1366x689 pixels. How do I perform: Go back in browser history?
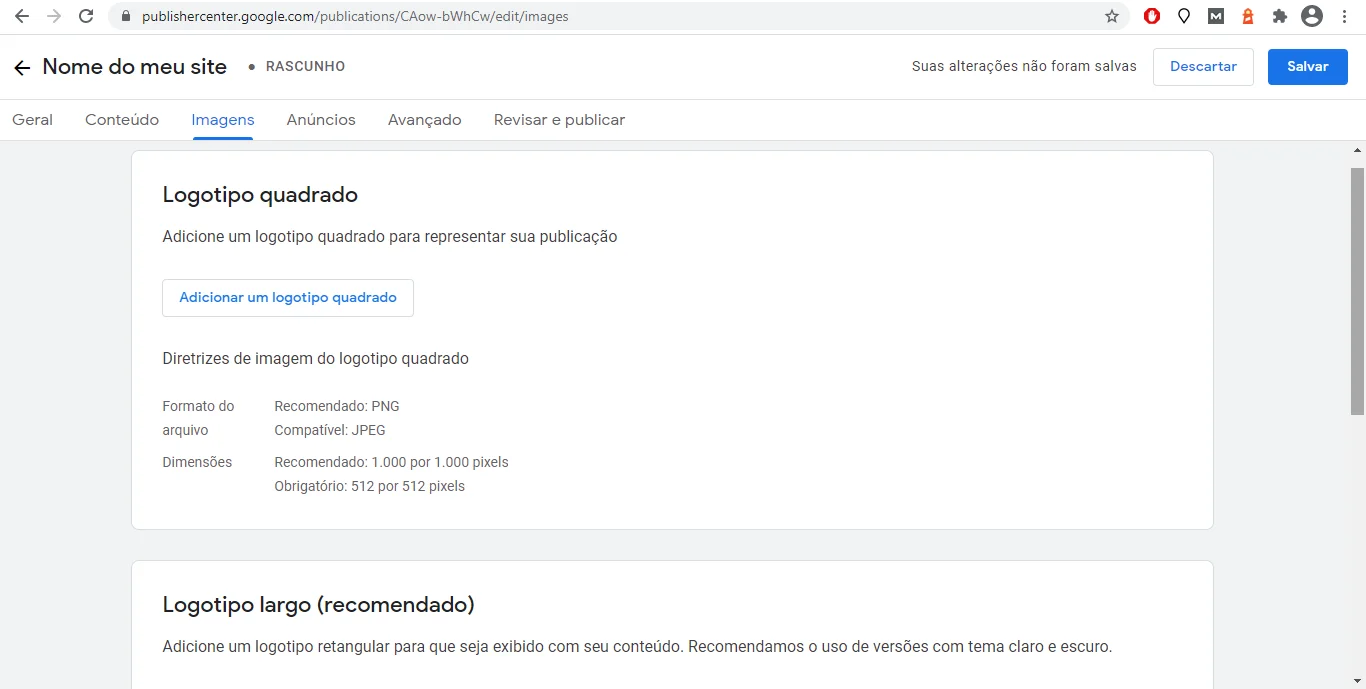22,16
